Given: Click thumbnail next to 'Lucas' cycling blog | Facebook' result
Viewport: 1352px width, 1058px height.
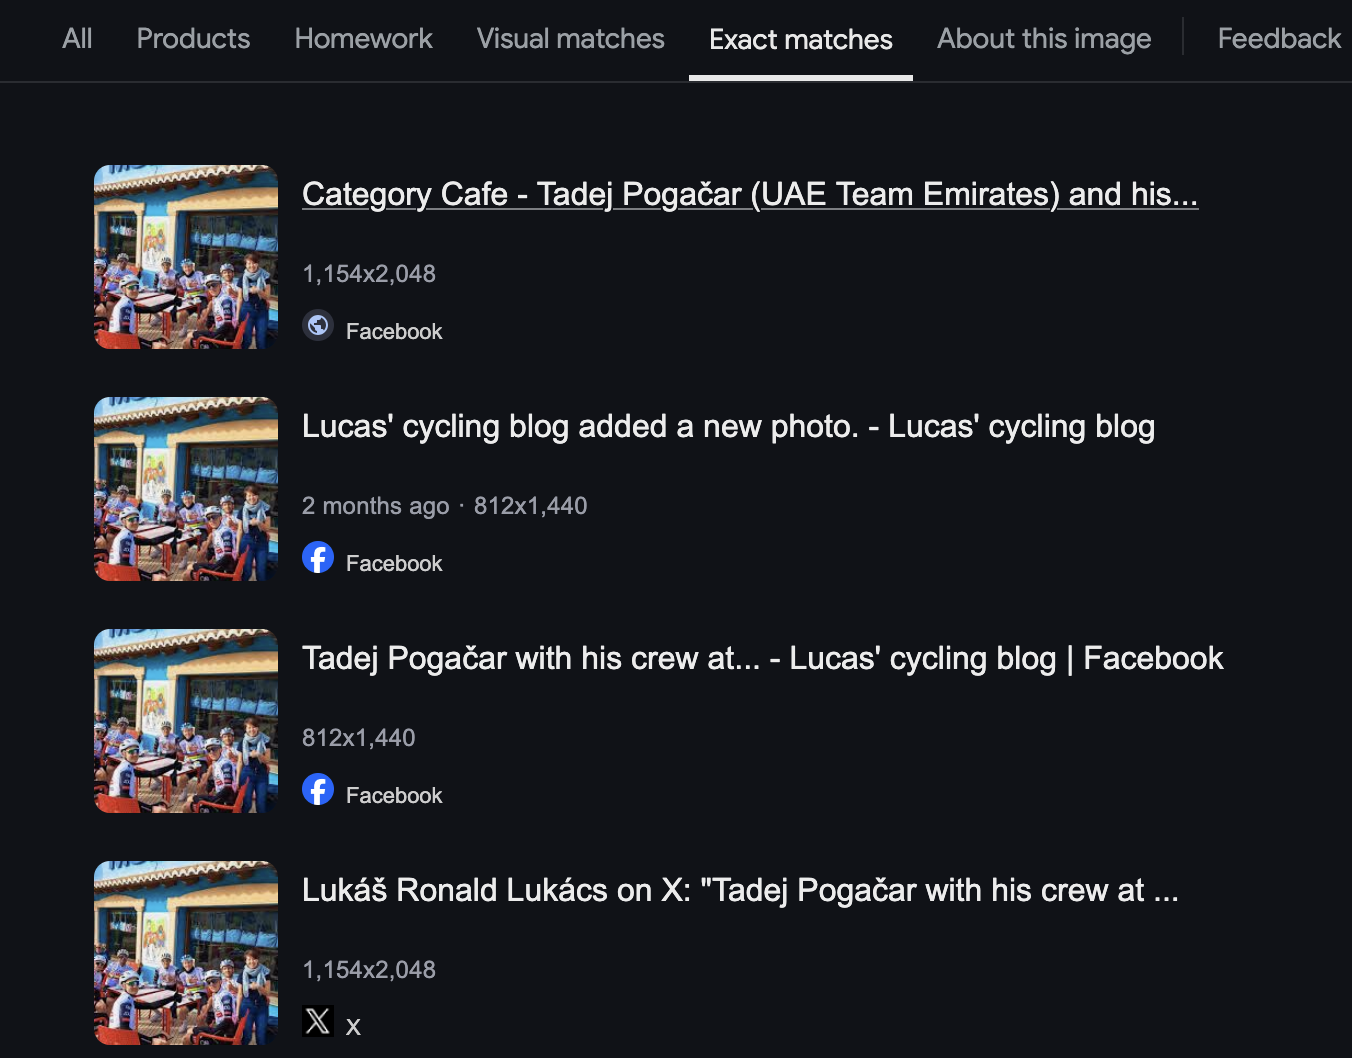Looking at the screenshot, I should (186, 721).
